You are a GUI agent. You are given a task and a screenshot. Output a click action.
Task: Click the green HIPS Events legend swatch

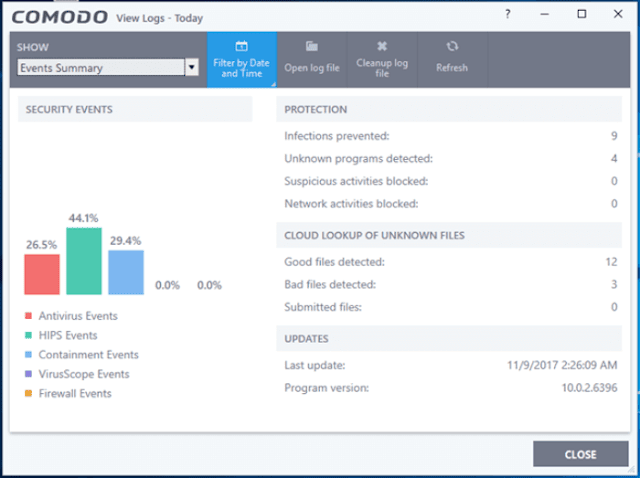click(29, 335)
